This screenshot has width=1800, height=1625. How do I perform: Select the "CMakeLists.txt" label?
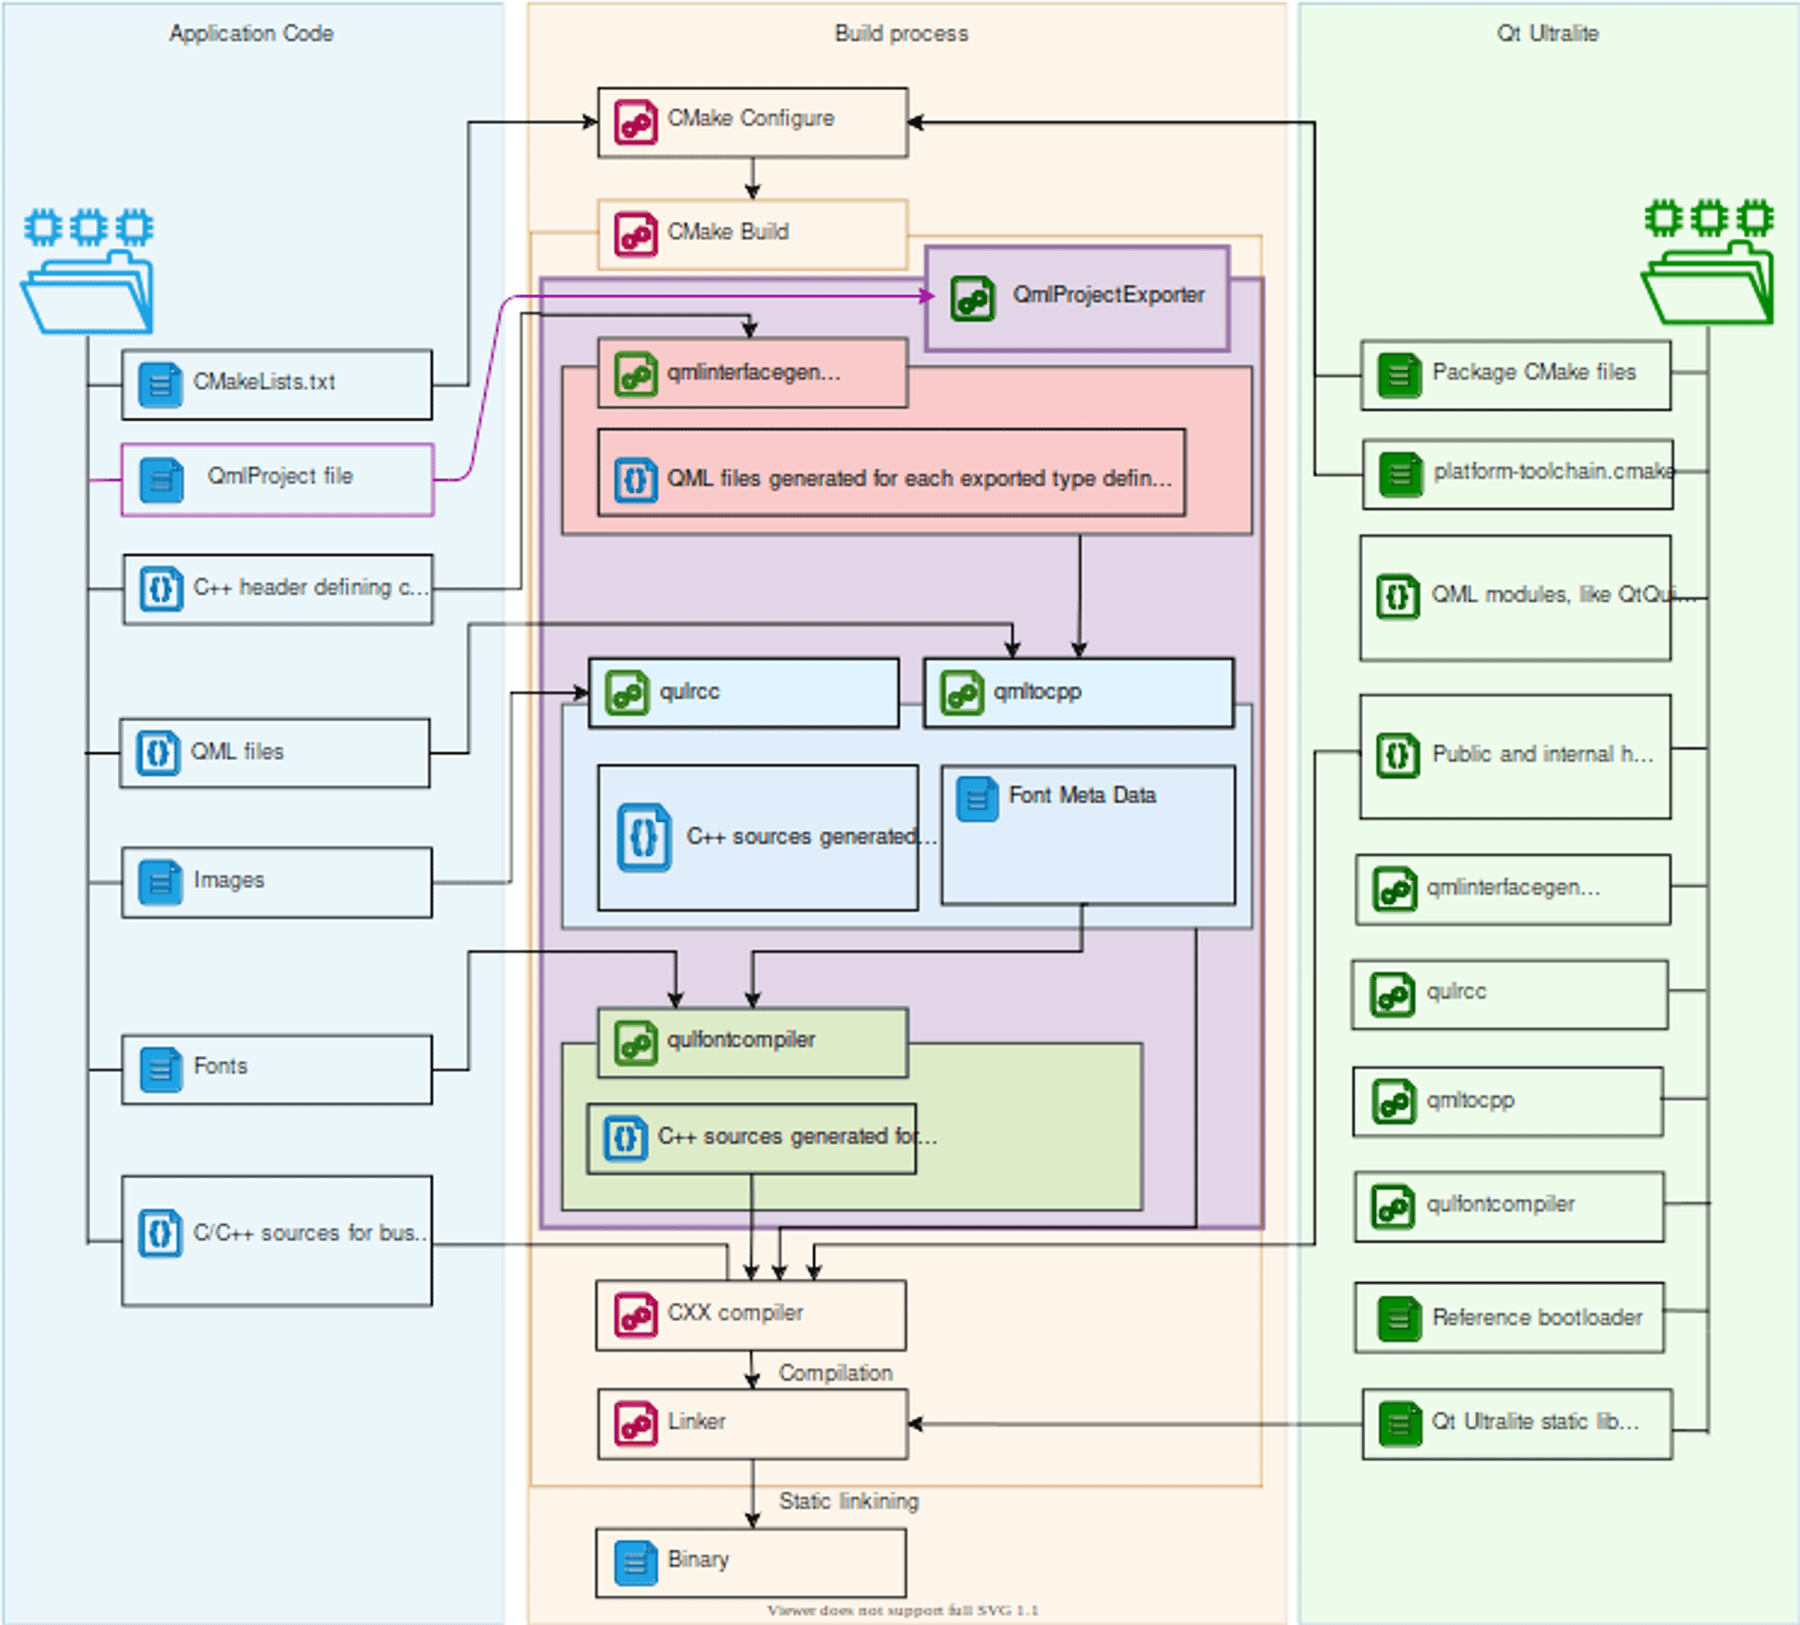[x=264, y=382]
